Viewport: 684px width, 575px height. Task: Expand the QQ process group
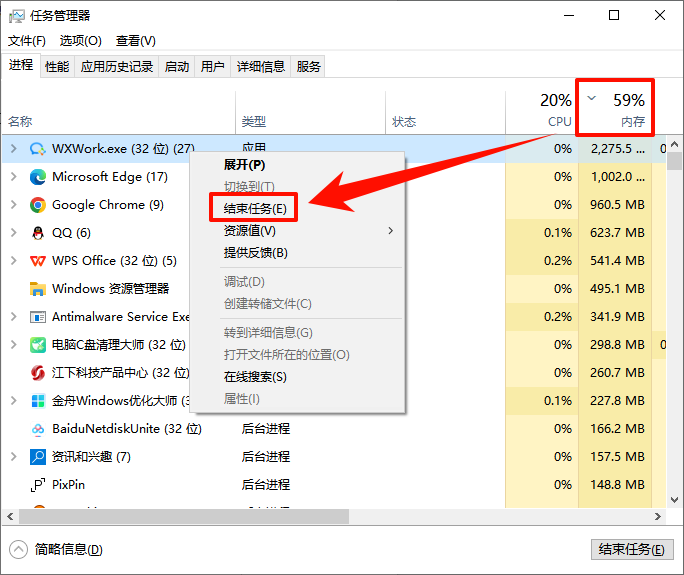14,233
